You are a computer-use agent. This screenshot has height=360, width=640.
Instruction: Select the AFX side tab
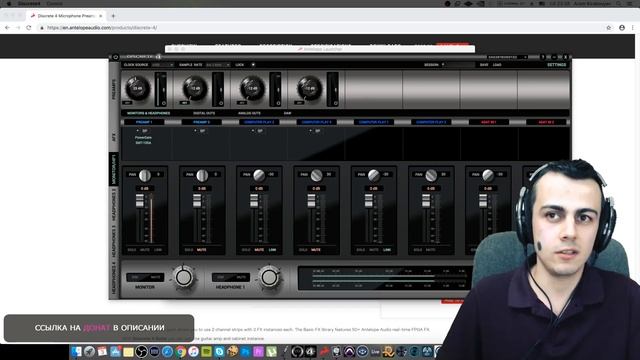tap(114, 136)
